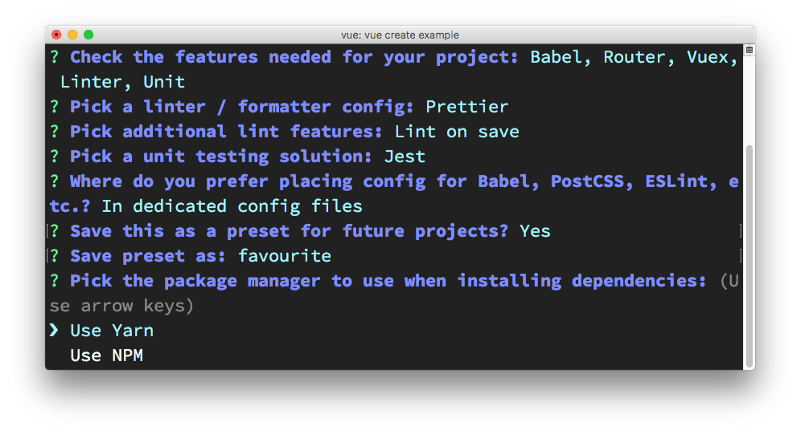
Task: Click the "Lint on save" answer
Action: [457, 131]
